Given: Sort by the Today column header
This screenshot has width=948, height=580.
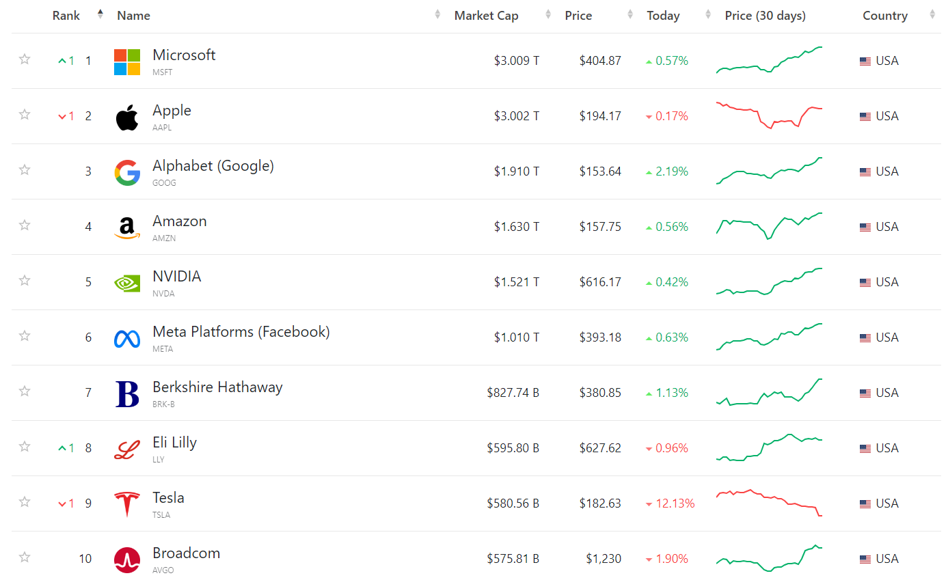Looking at the screenshot, I should point(663,16).
